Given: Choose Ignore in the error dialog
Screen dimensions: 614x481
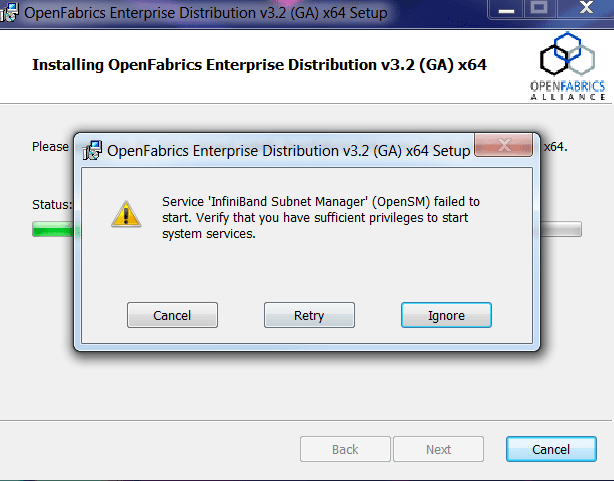Looking at the screenshot, I should coord(446,315).
